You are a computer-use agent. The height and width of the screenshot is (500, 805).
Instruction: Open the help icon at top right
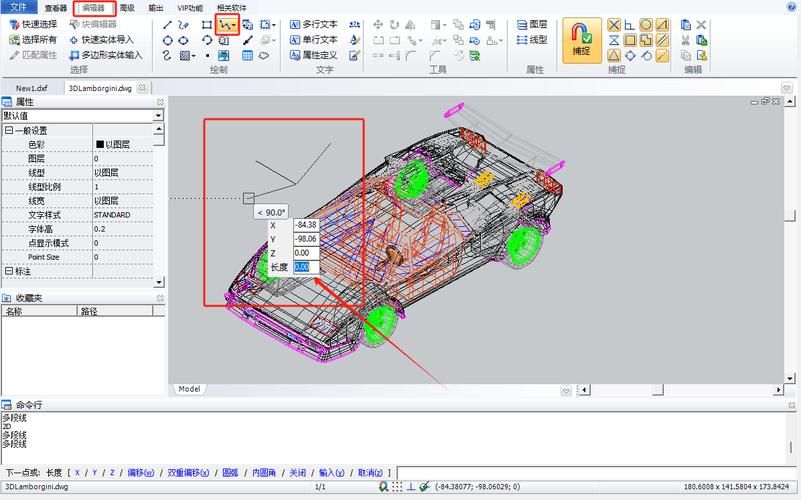click(791, 7)
